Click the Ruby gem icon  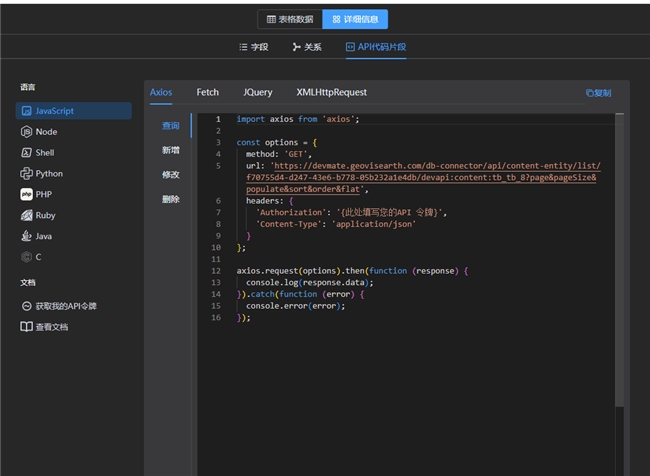pos(27,215)
